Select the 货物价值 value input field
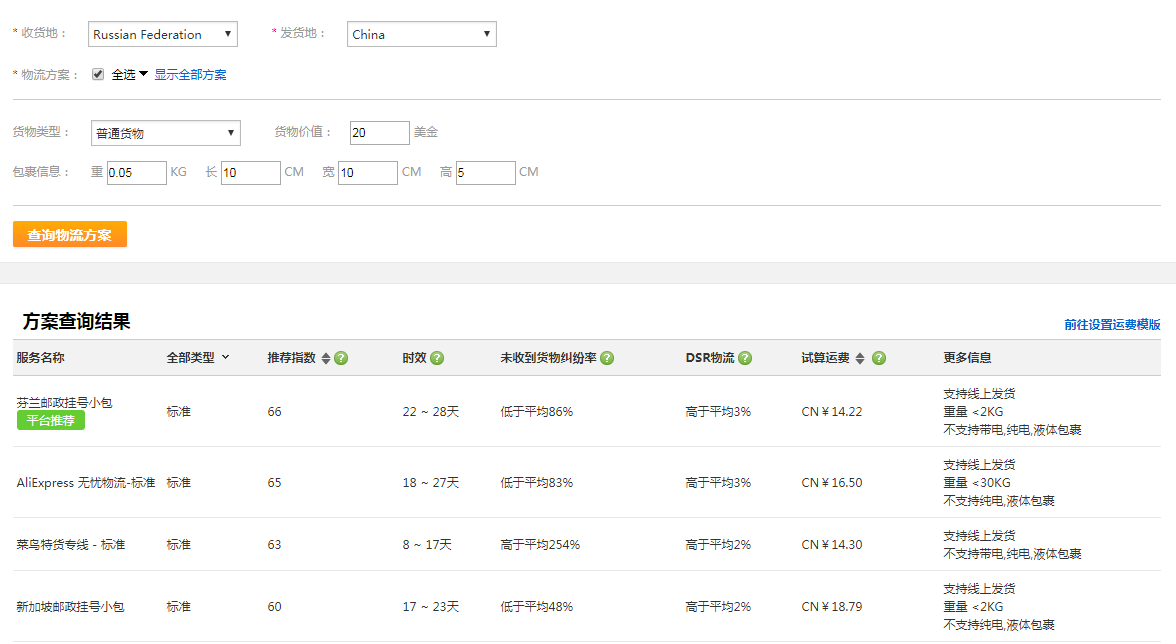1176x644 pixels. click(x=379, y=132)
